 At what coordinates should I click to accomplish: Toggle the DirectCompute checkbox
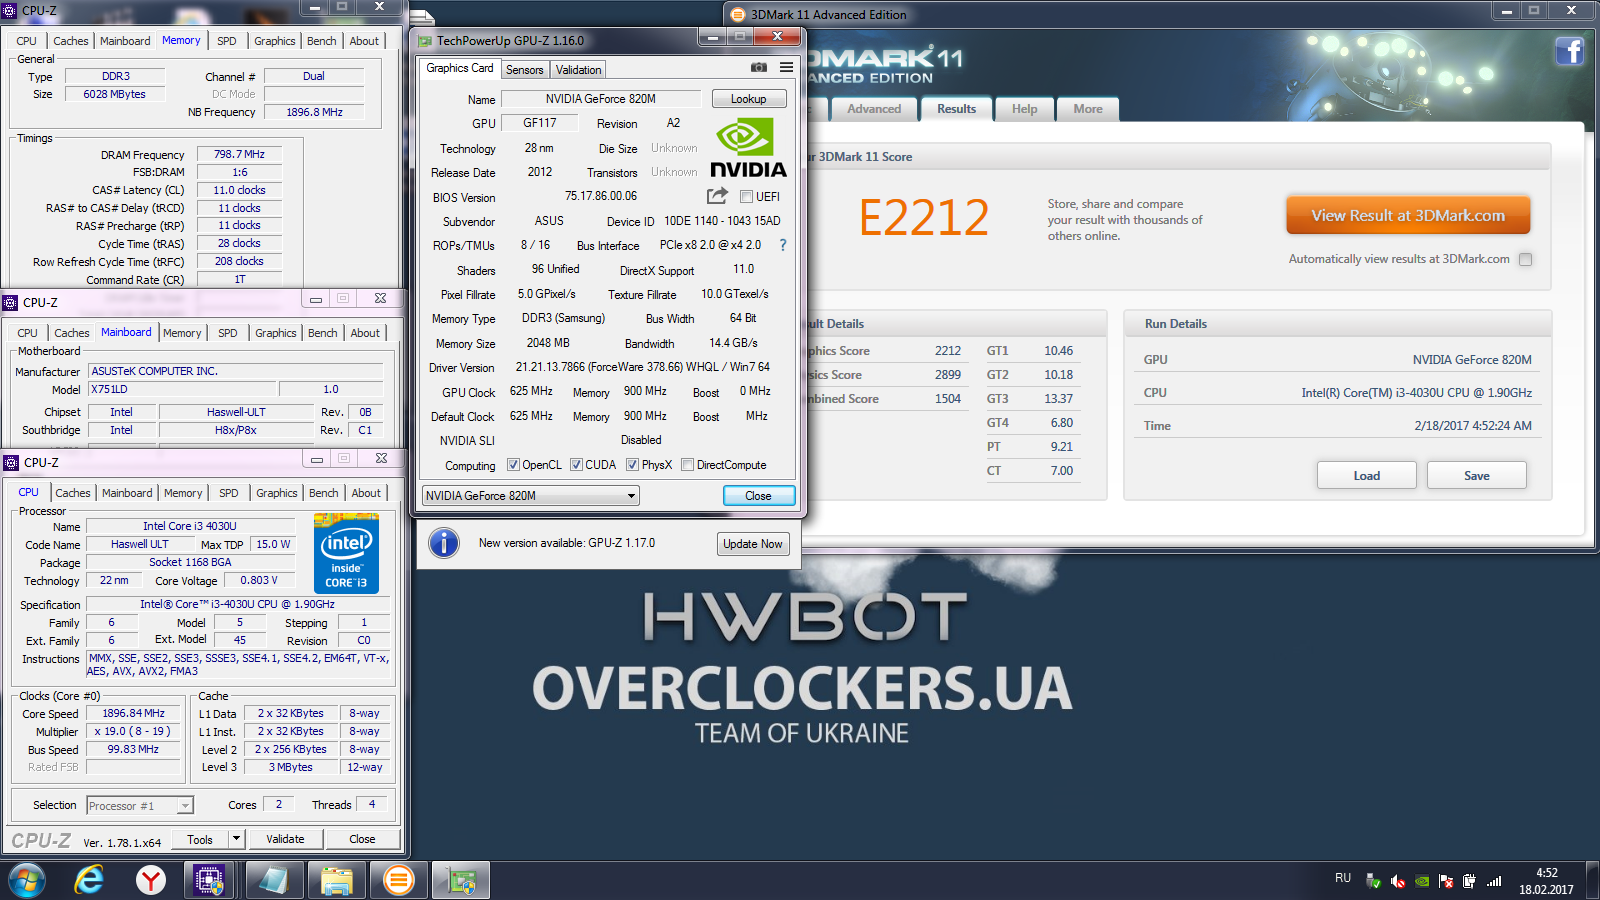(687, 464)
